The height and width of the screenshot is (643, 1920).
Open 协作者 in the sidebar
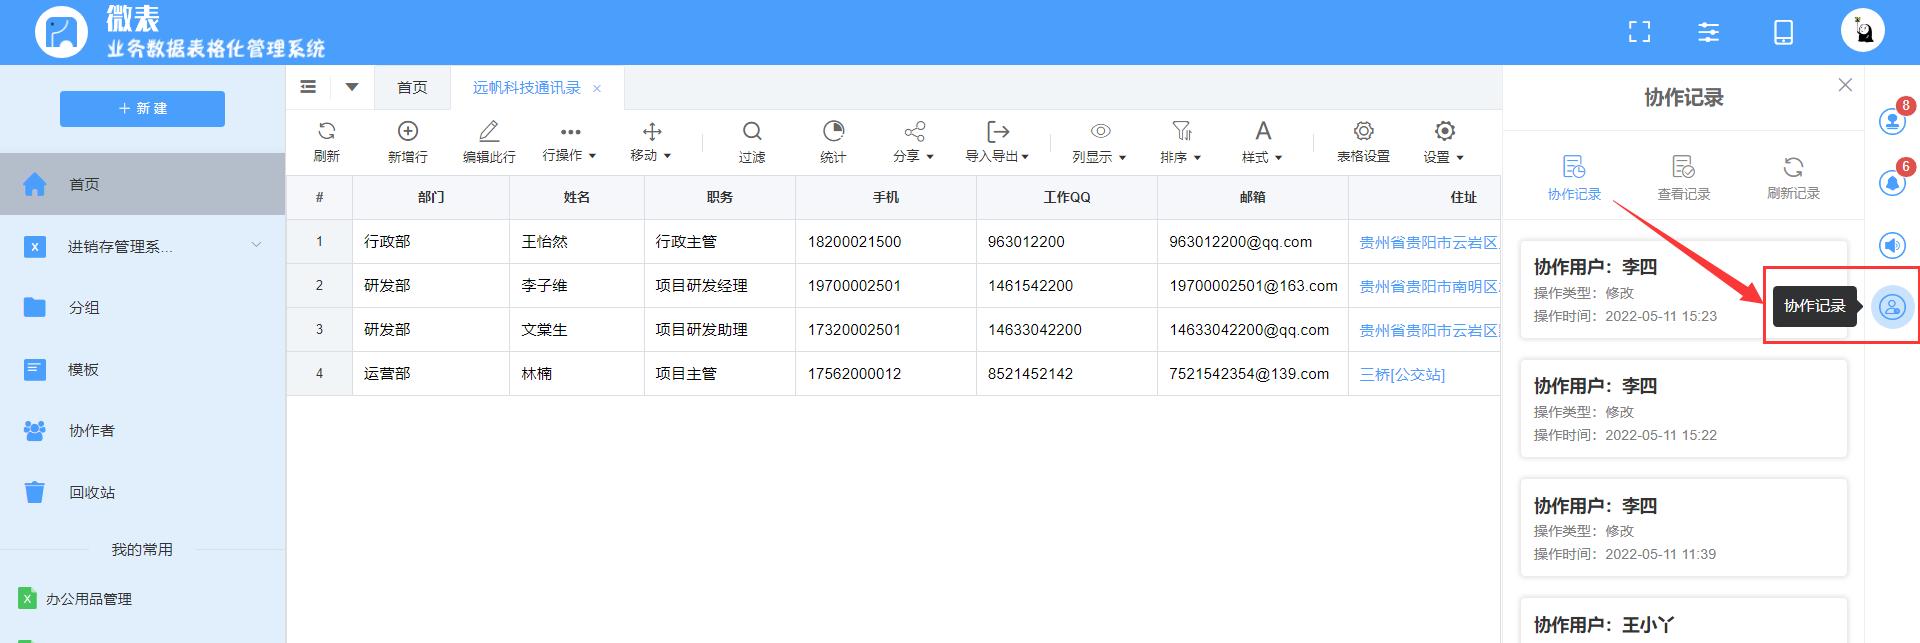(x=142, y=431)
